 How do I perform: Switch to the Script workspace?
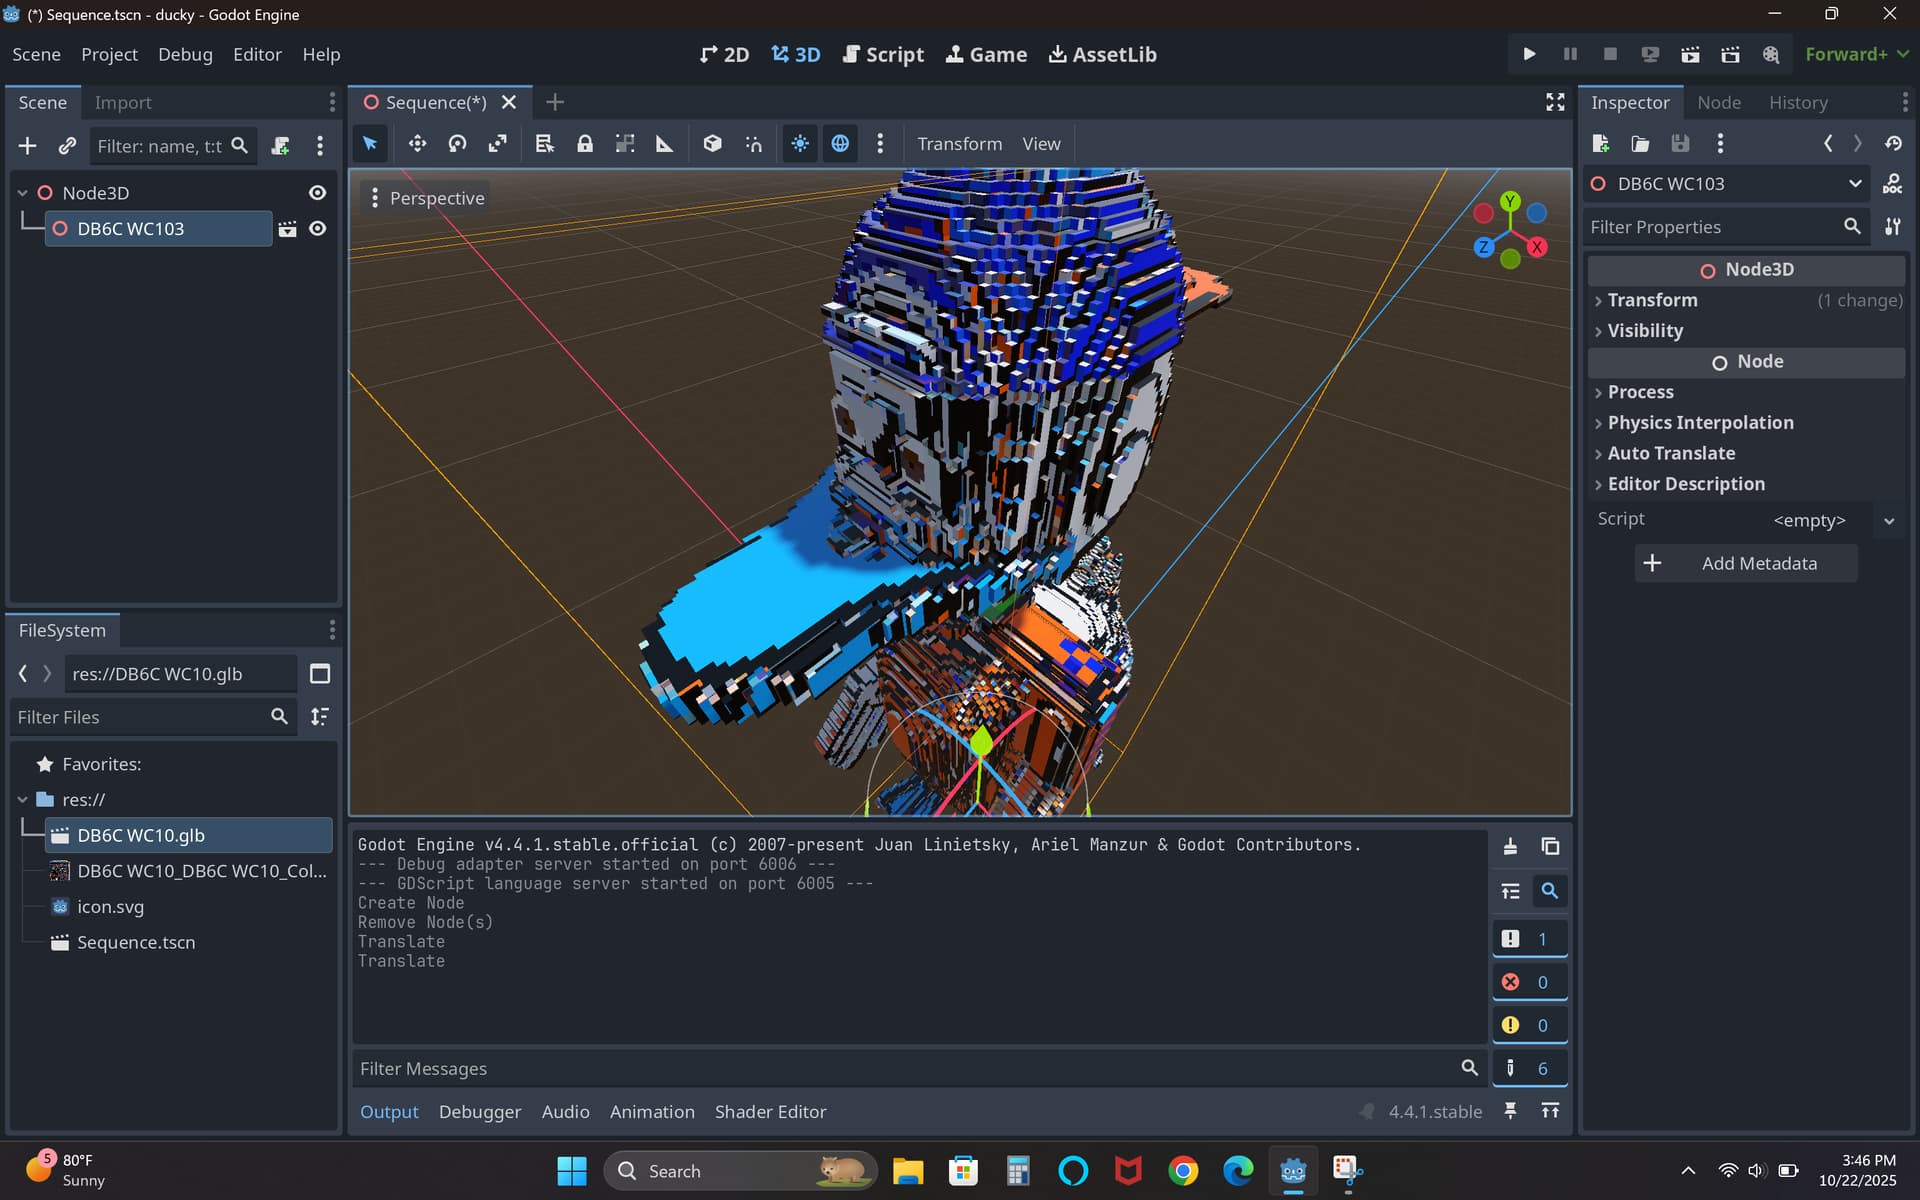click(883, 54)
